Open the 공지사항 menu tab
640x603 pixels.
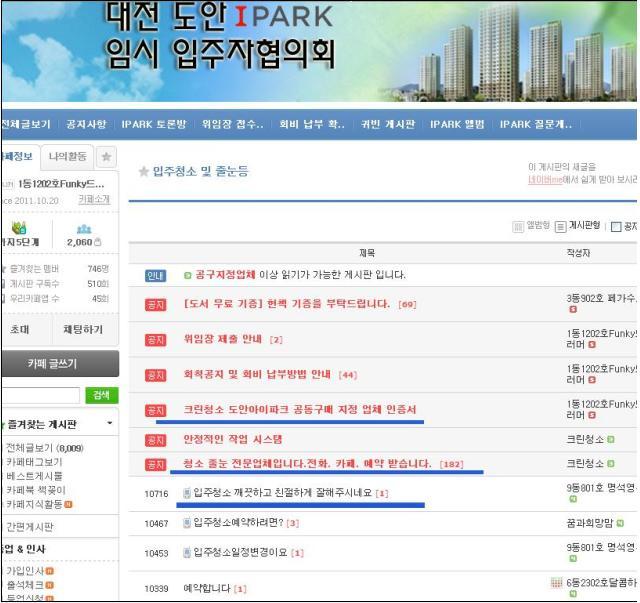point(86,124)
